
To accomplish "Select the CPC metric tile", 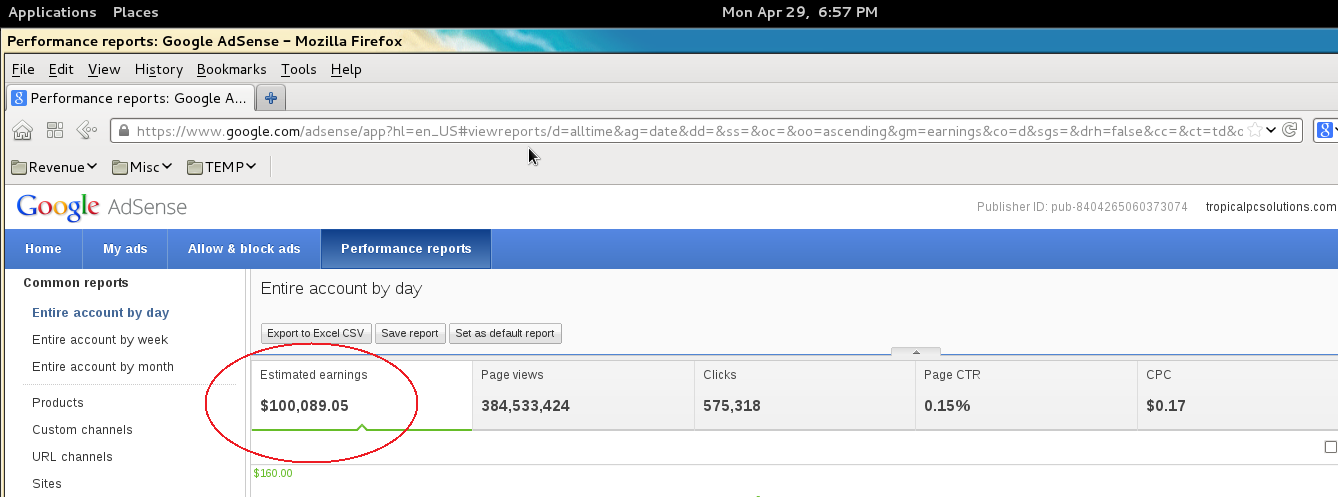I will [x=1238, y=395].
